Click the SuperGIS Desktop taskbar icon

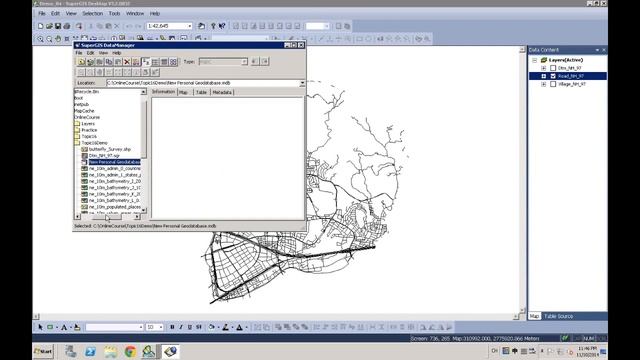pos(149,351)
